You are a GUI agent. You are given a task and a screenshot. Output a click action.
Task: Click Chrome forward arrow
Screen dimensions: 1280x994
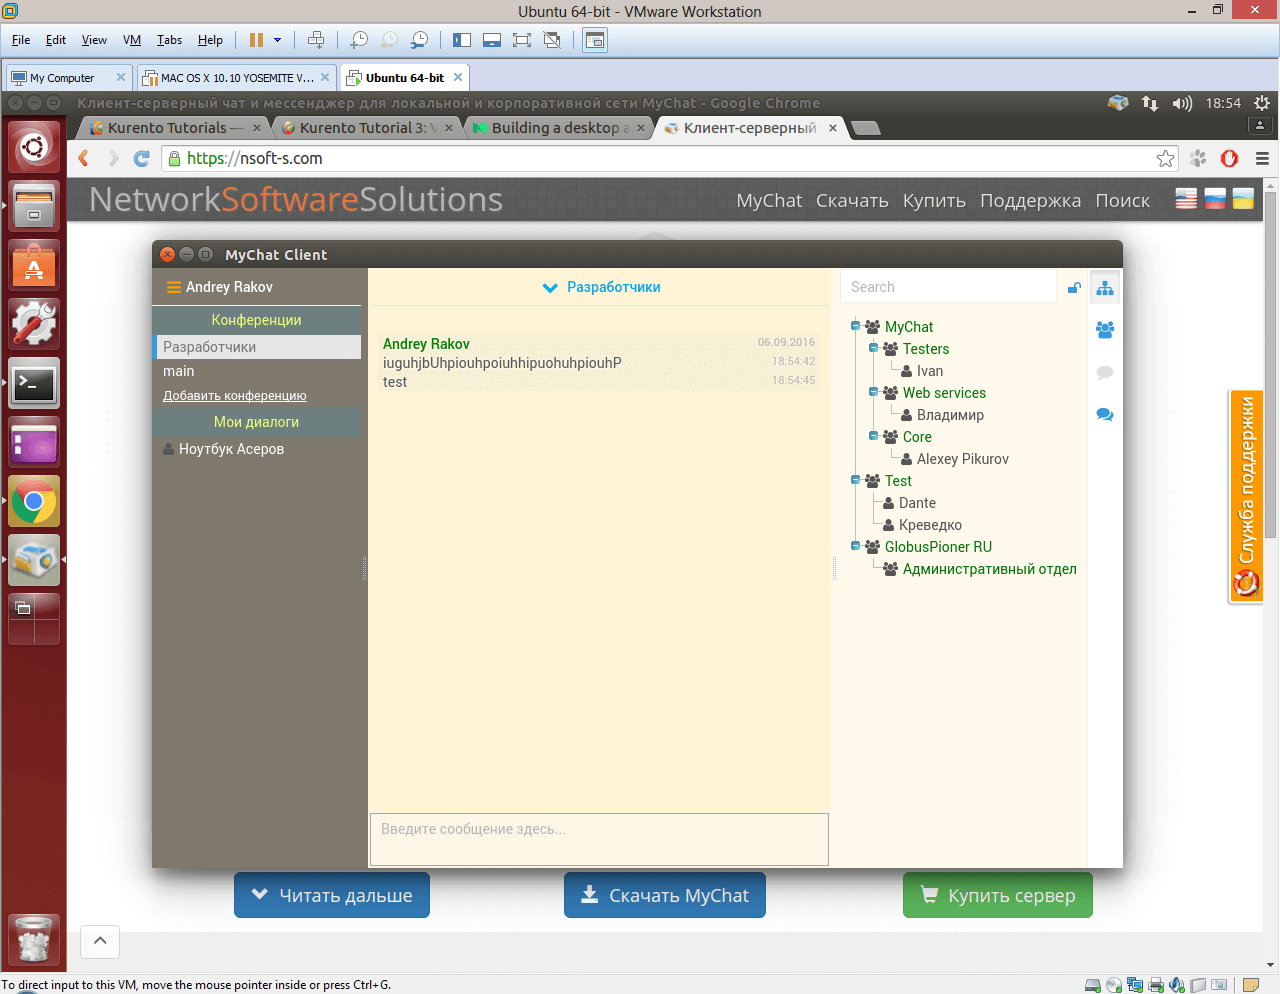point(113,158)
